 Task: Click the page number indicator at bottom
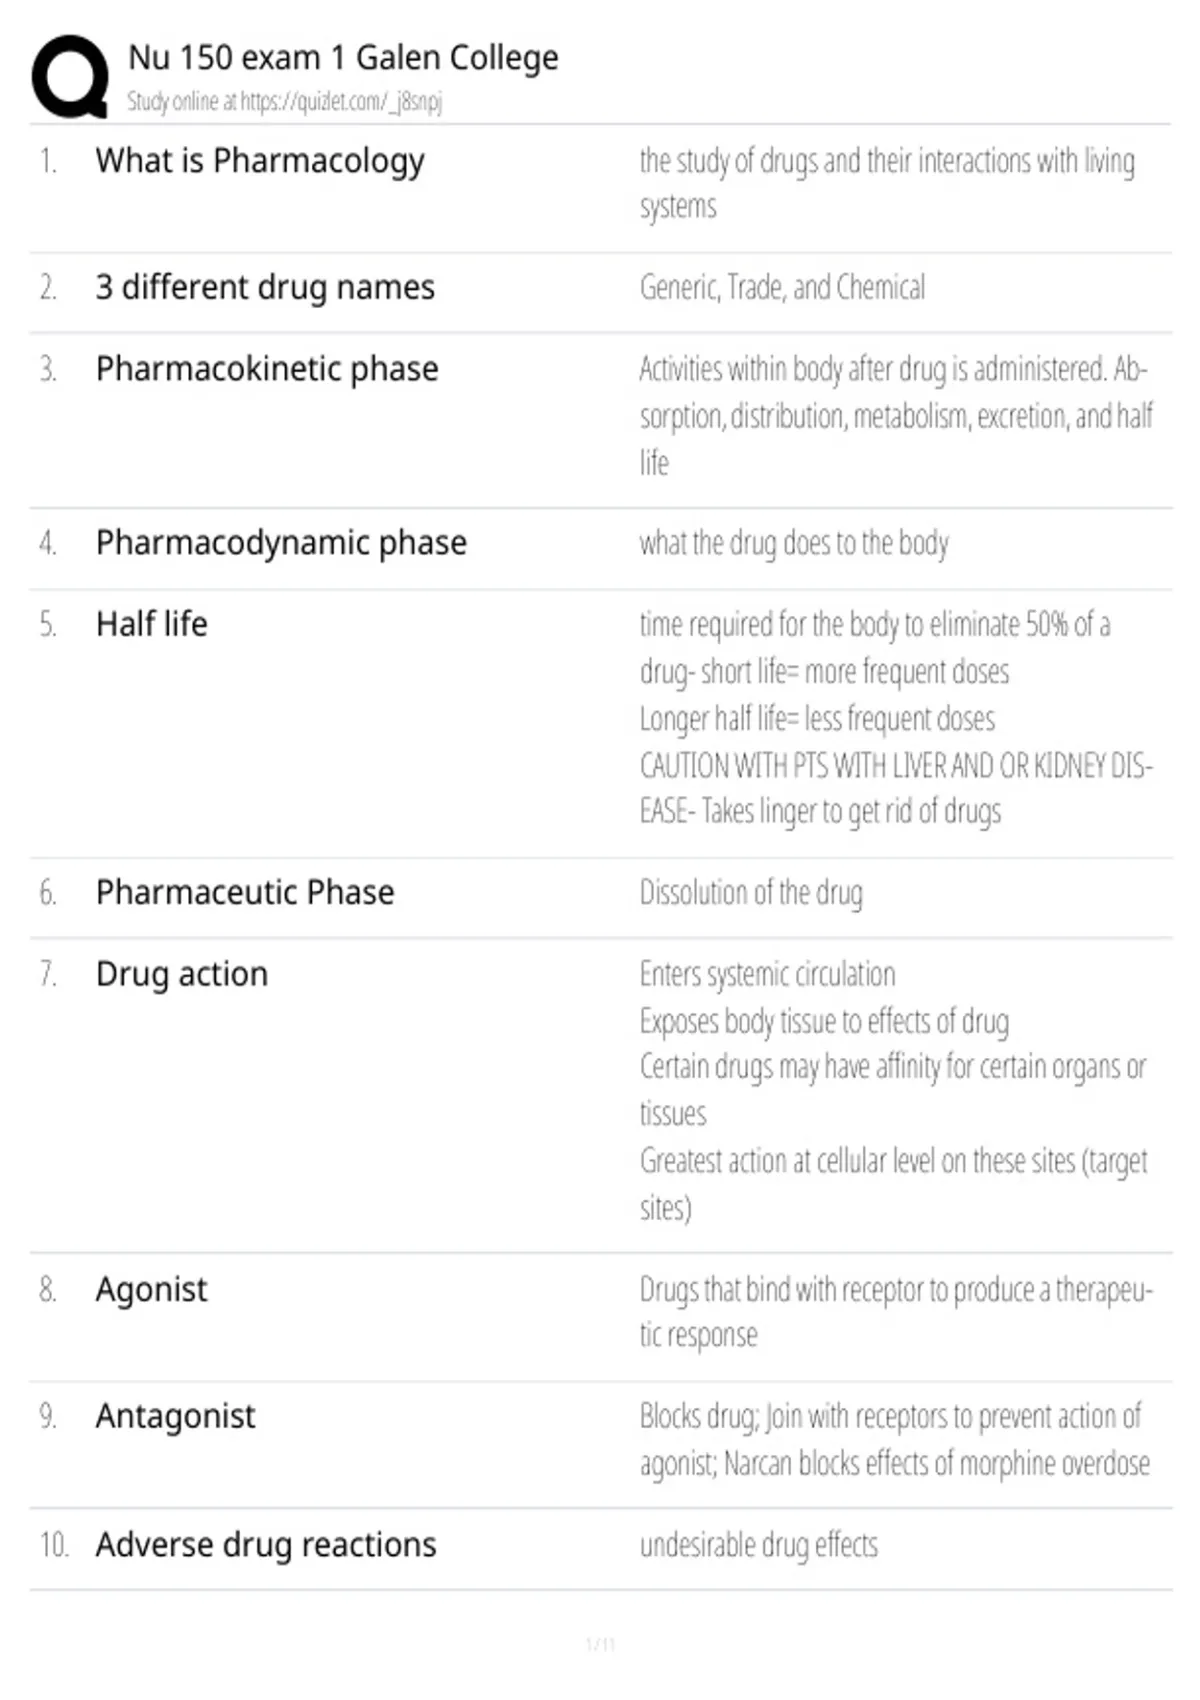600,1644
